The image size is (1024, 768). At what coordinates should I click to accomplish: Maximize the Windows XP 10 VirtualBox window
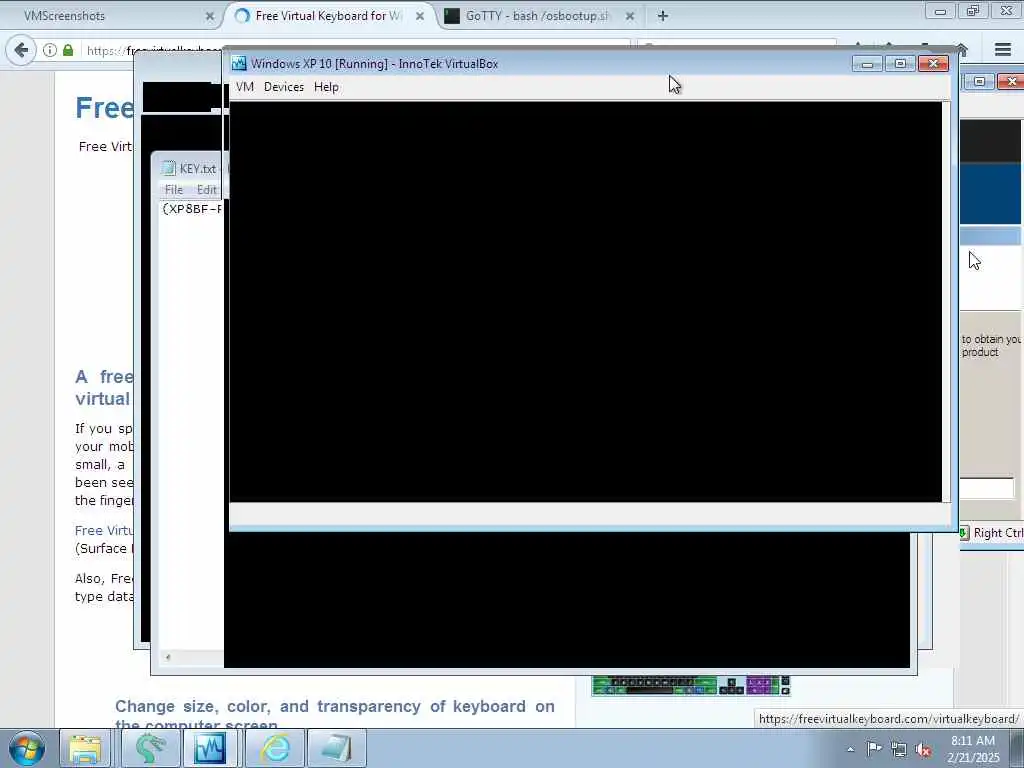pos(900,63)
